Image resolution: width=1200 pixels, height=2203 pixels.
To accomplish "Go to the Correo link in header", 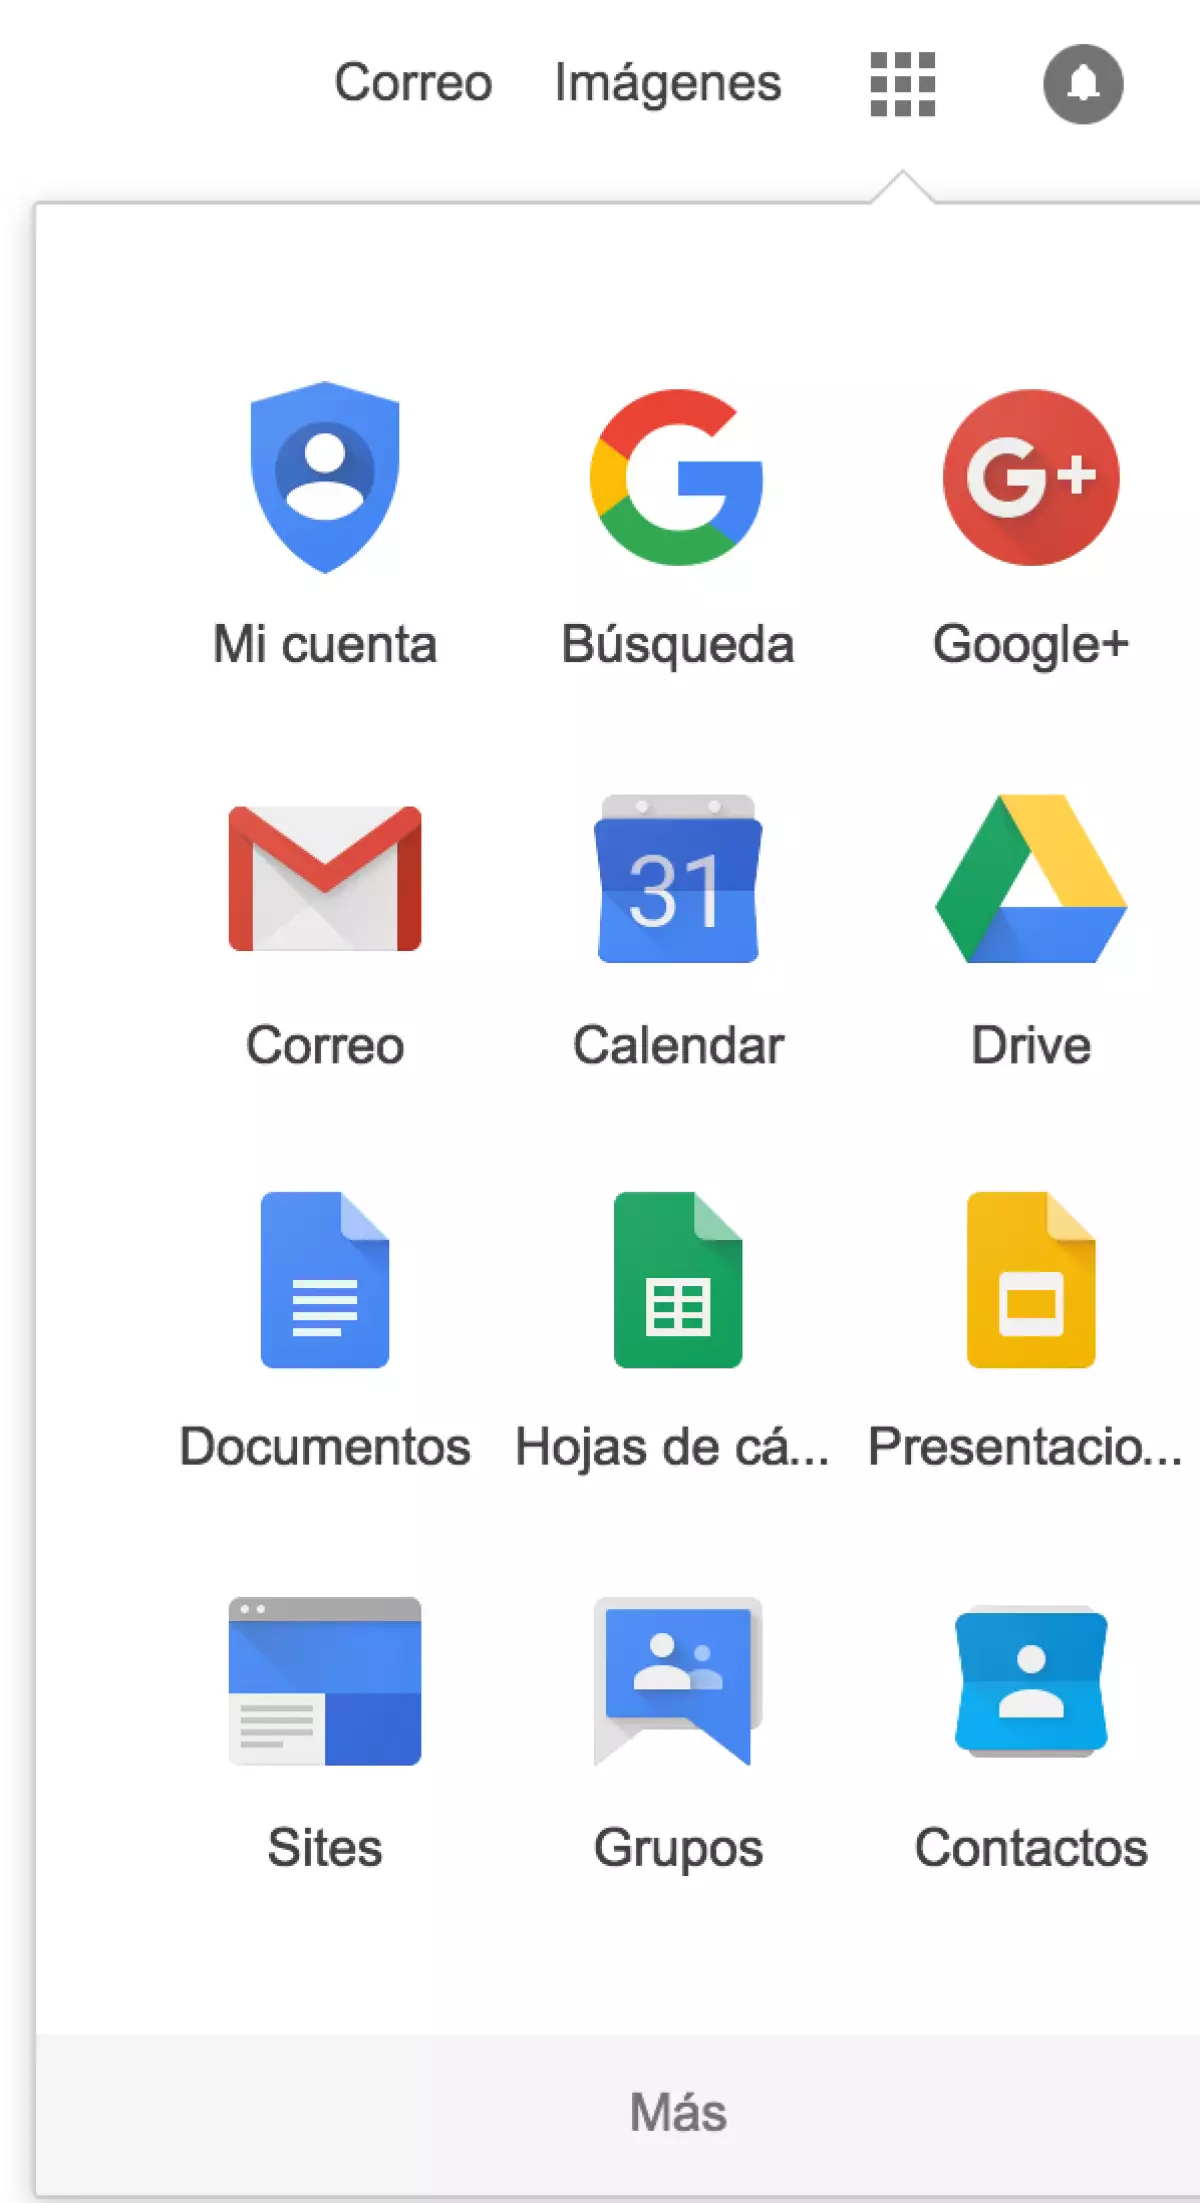I will point(413,82).
